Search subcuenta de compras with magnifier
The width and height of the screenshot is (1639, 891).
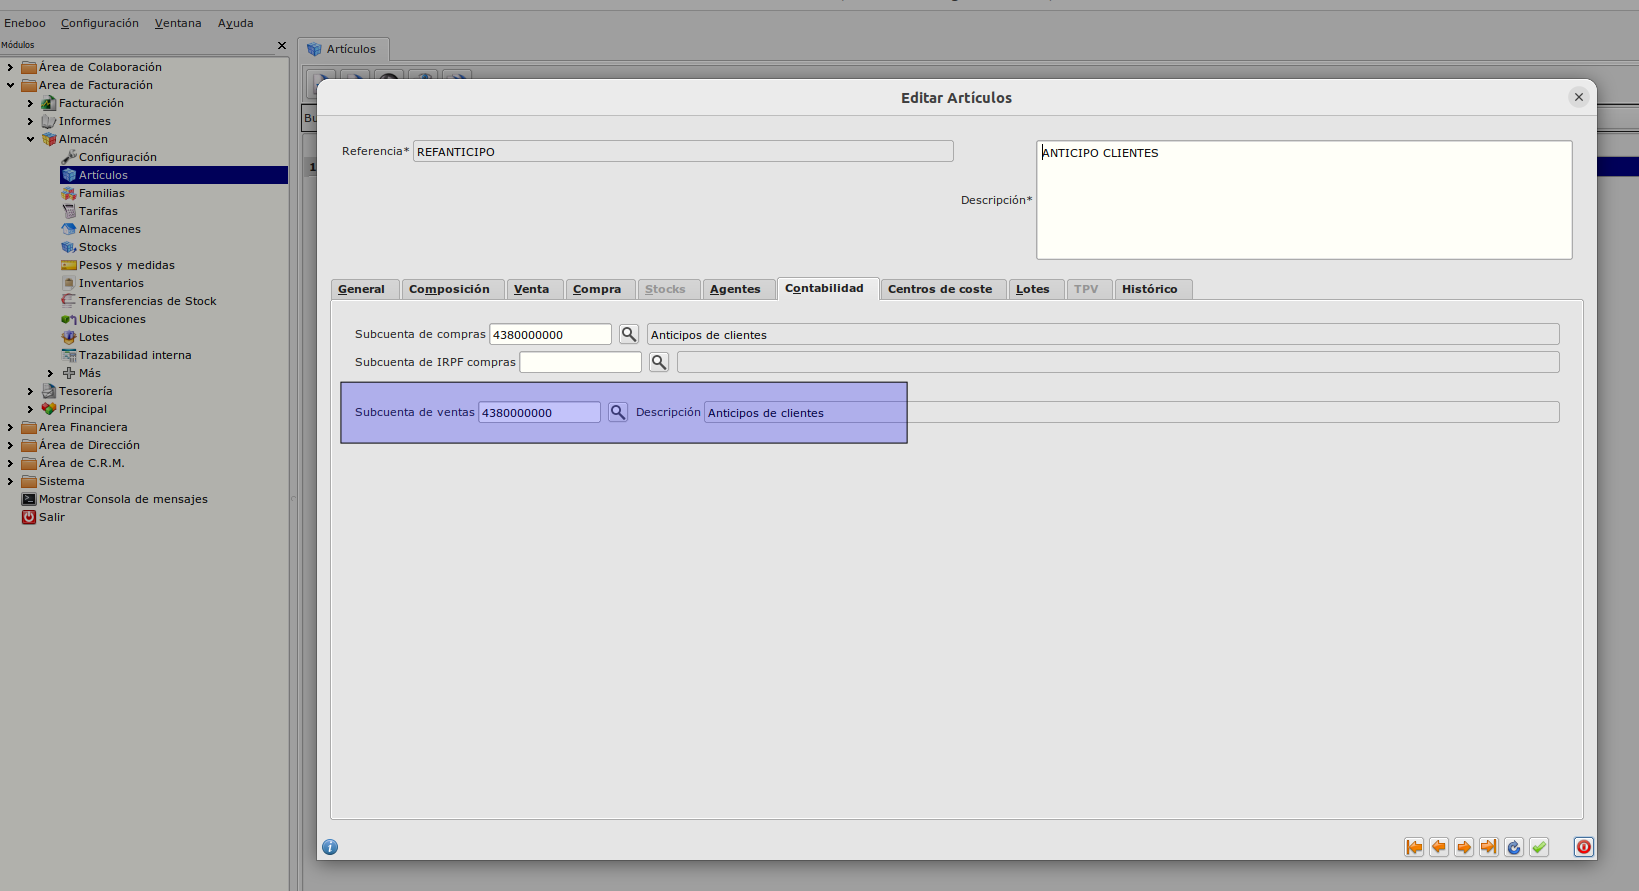[629, 334]
